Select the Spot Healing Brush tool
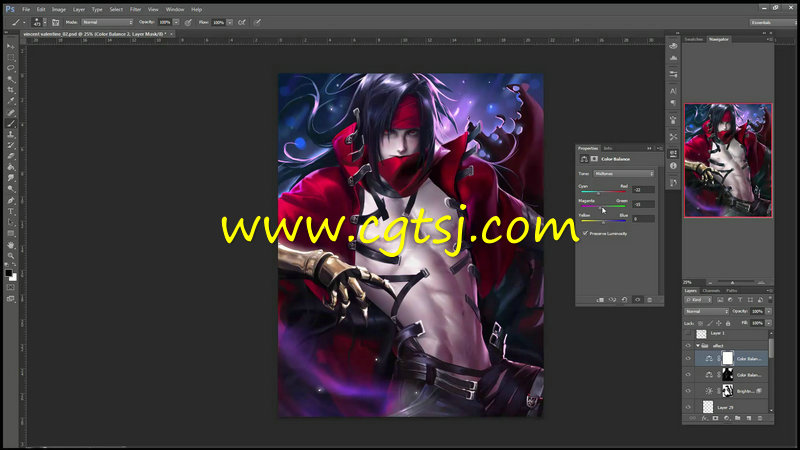800x450 pixels. click(11, 112)
